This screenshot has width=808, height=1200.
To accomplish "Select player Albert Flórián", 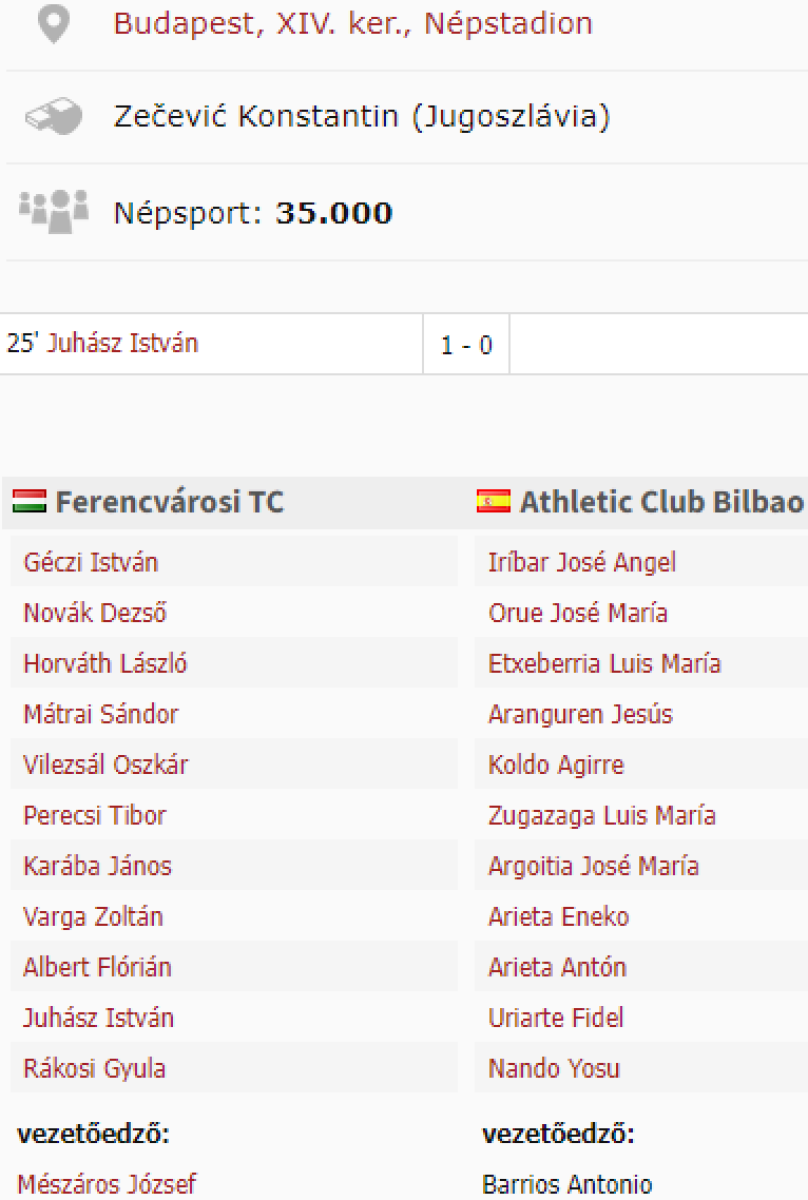I will [x=97, y=967].
